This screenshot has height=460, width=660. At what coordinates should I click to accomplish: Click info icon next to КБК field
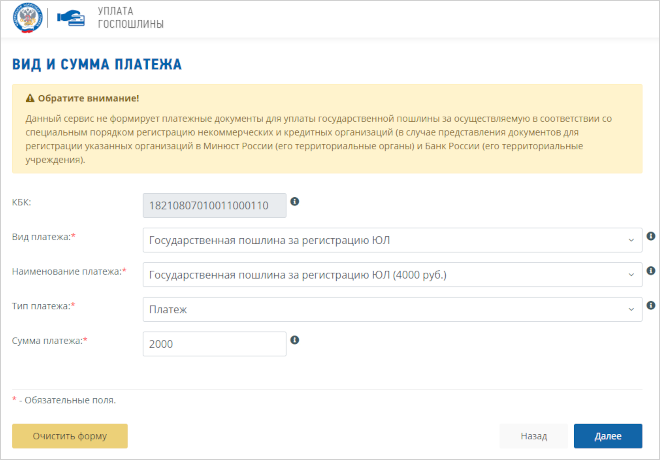295,202
